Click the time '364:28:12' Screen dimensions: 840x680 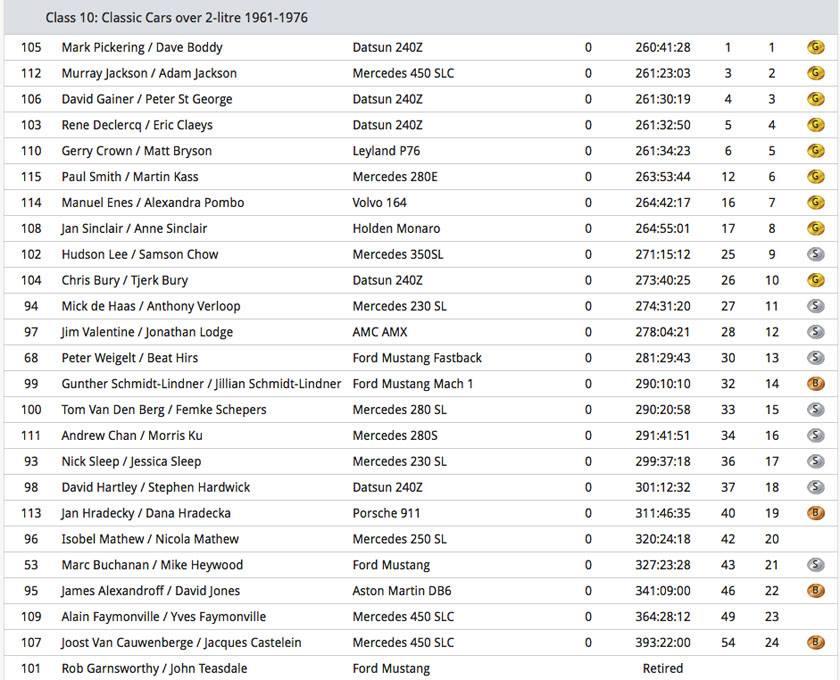pos(663,617)
